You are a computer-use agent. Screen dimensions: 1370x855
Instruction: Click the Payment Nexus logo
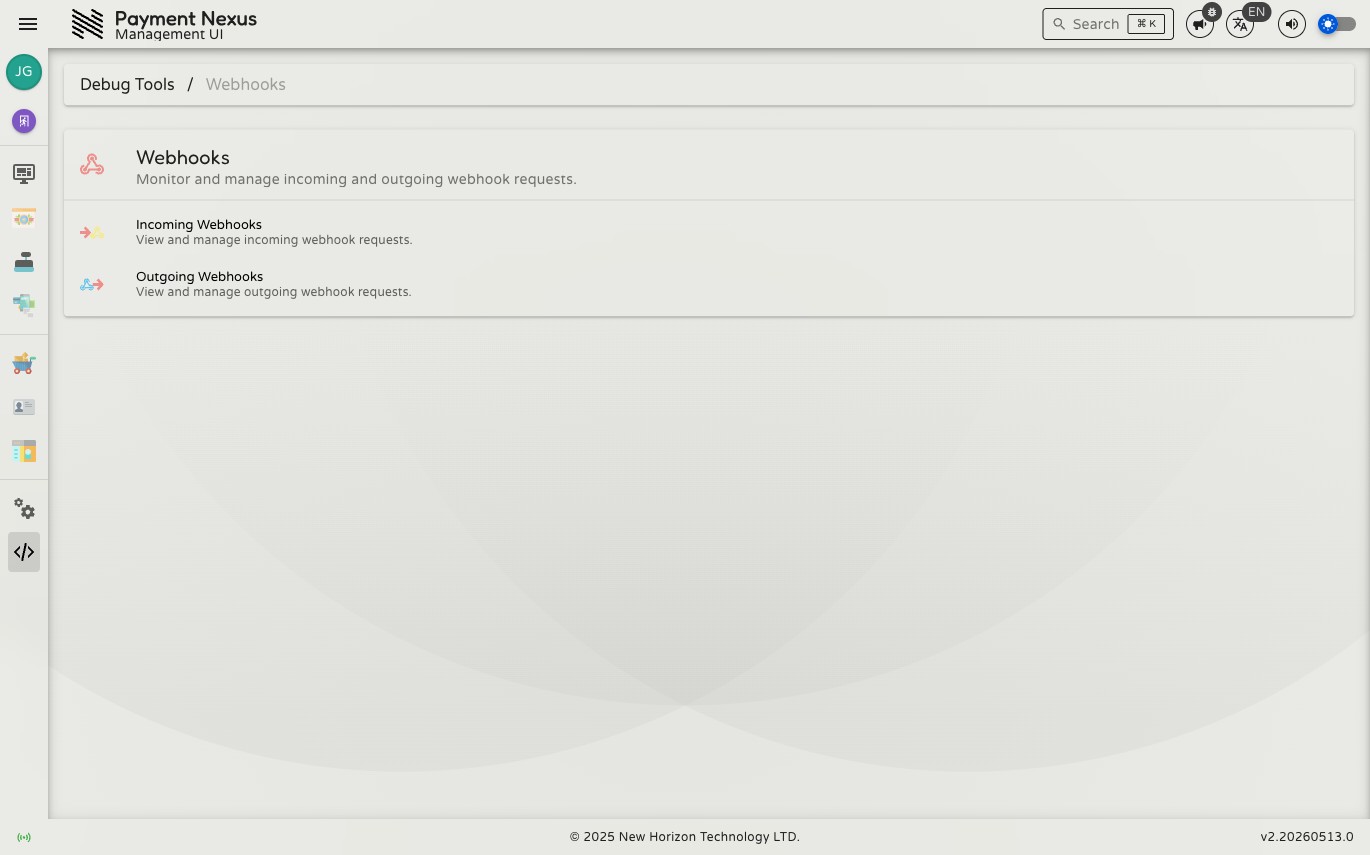coord(87,24)
